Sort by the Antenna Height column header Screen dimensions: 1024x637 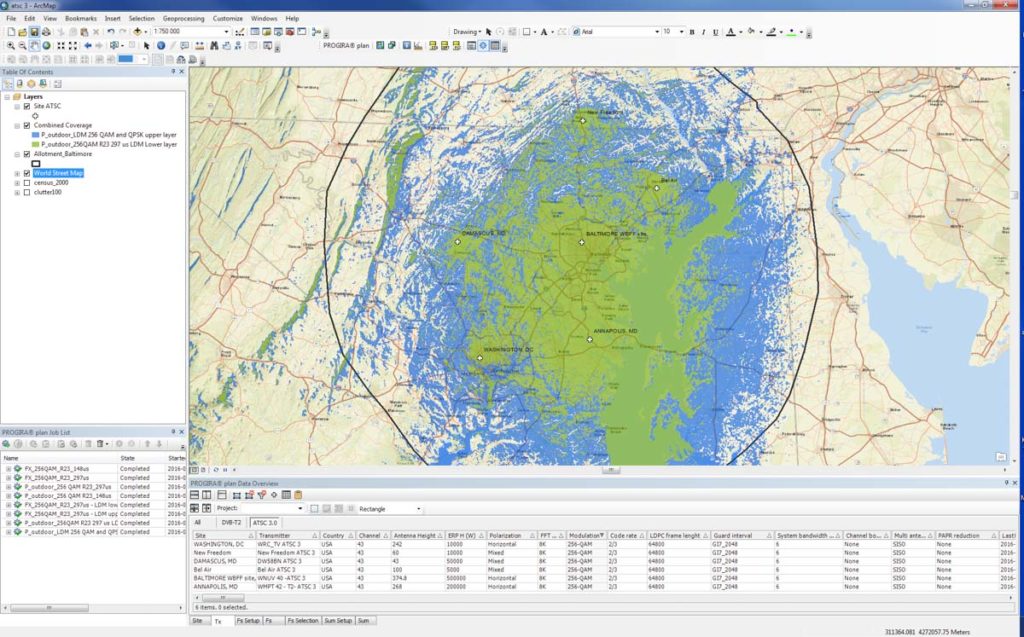click(418, 536)
